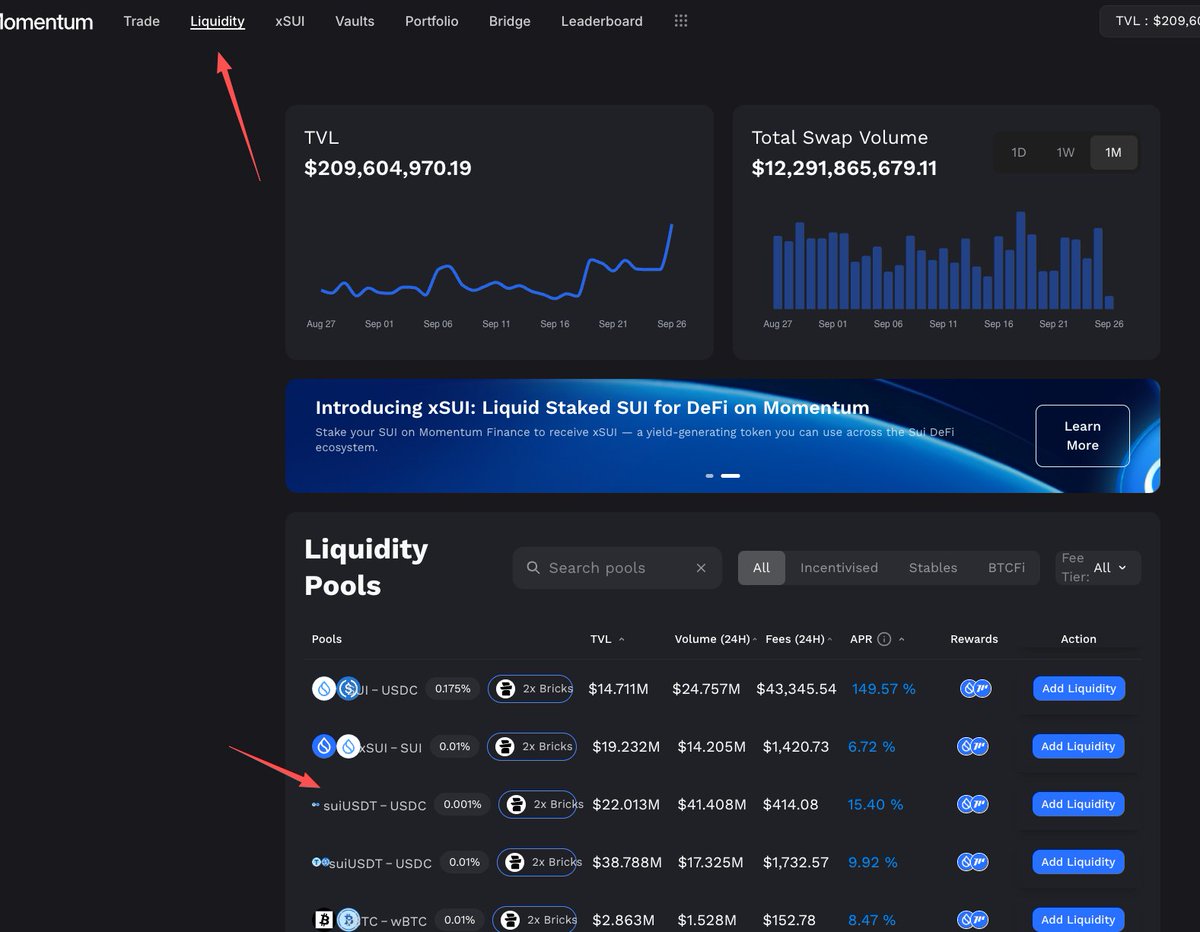Click rewards icons in xSUI – SUI row
This screenshot has height=932, width=1200.
pos(975,747)
